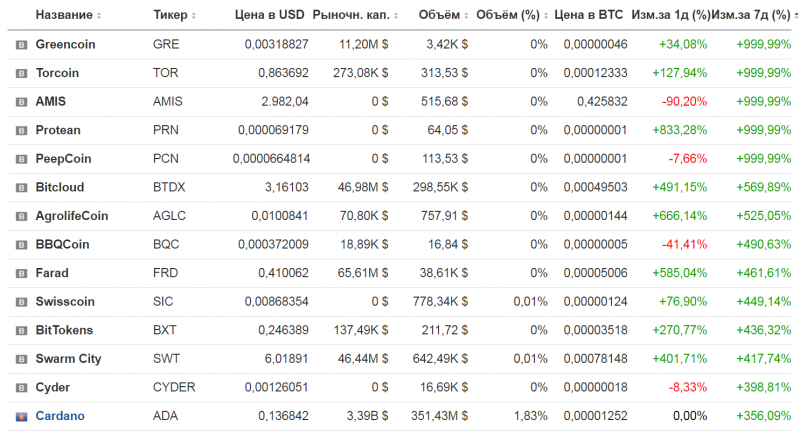Click the Farad coin icon
This screenshot has width=800, height=433.
[21, 273]
